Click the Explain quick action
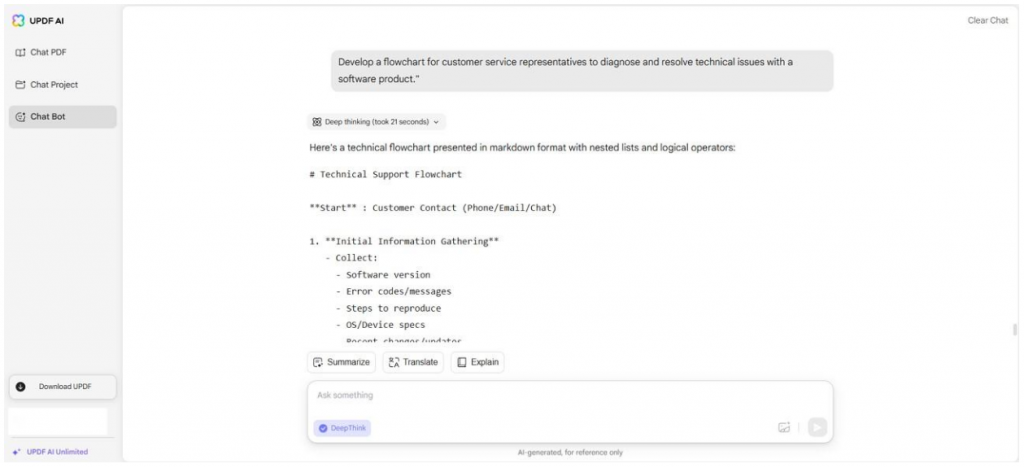Image resolution: width=1024 pixels, height=468 pixels. click(477, 362)
